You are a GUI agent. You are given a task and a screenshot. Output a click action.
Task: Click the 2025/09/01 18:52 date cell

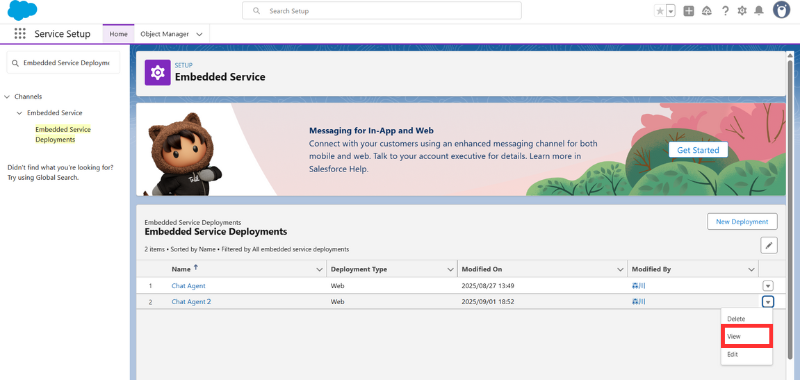(488, 301)
